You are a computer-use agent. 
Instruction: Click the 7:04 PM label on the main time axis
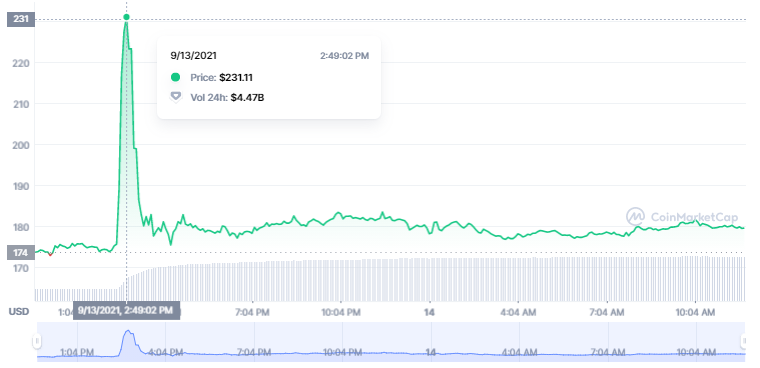[252, 312]
